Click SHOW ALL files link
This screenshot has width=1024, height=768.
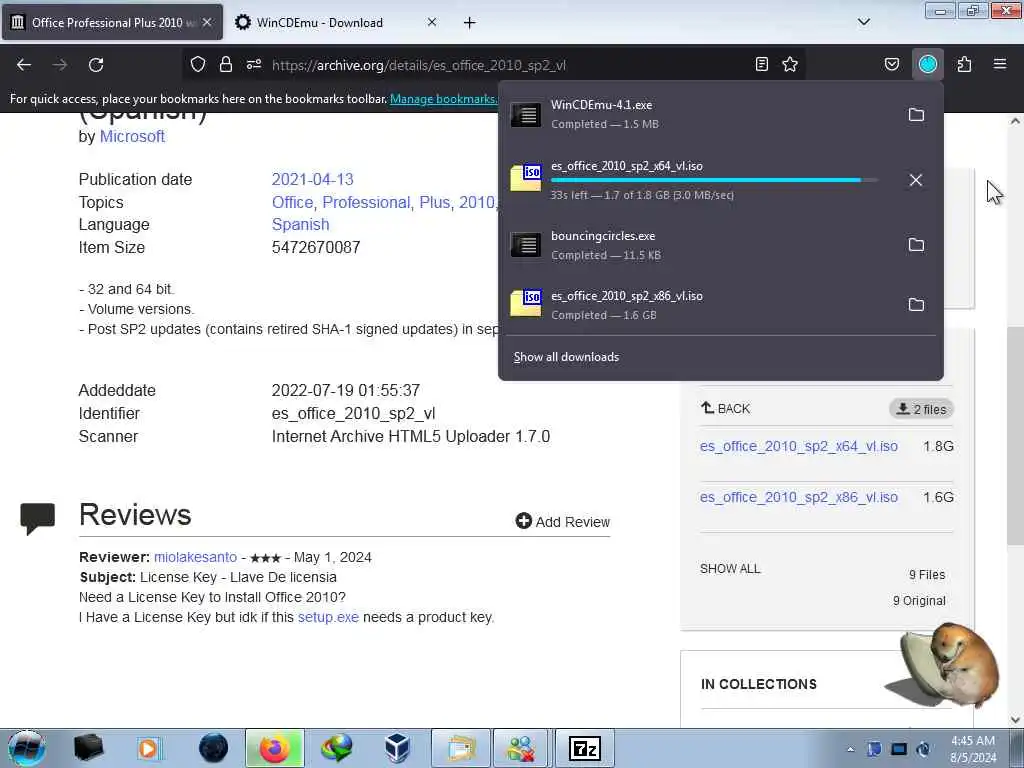[x=730, y=569]
